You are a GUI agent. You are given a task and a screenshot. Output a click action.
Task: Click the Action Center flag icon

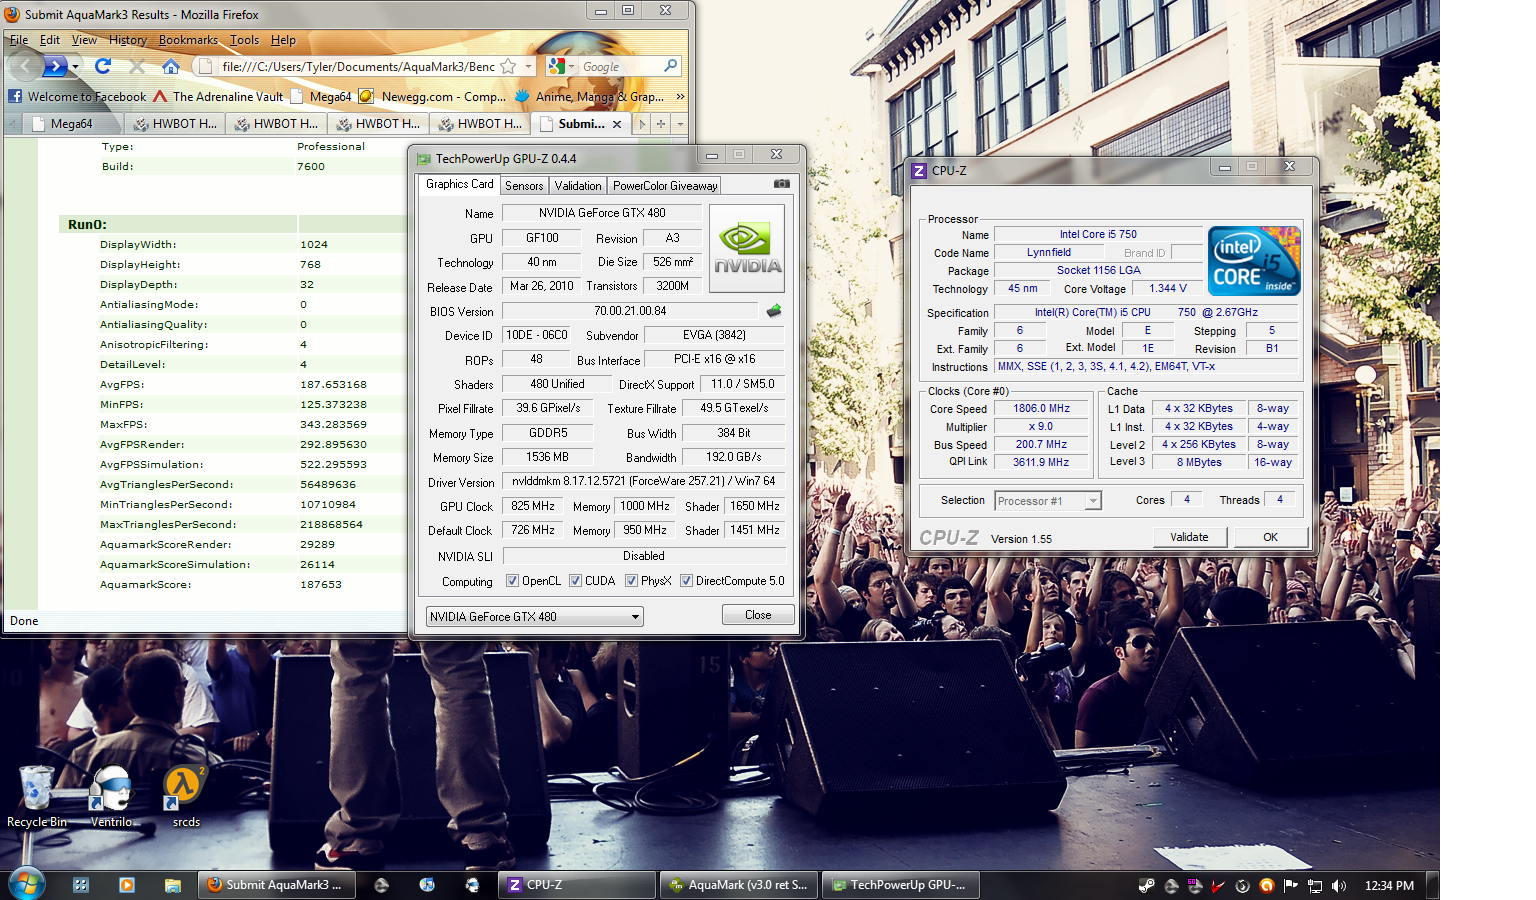point(1291,886)
